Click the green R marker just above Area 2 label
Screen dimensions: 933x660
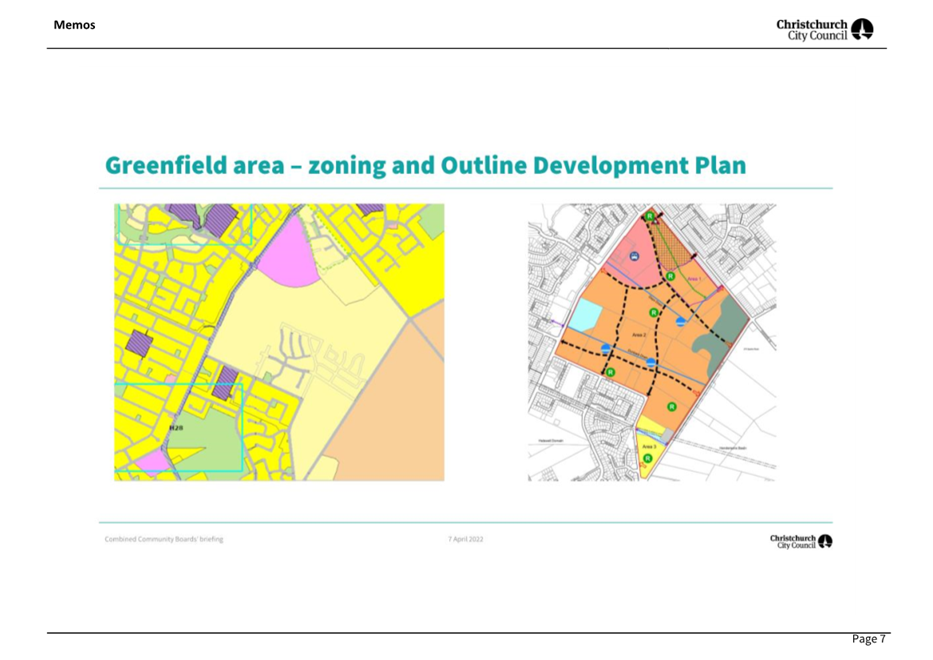653,313
